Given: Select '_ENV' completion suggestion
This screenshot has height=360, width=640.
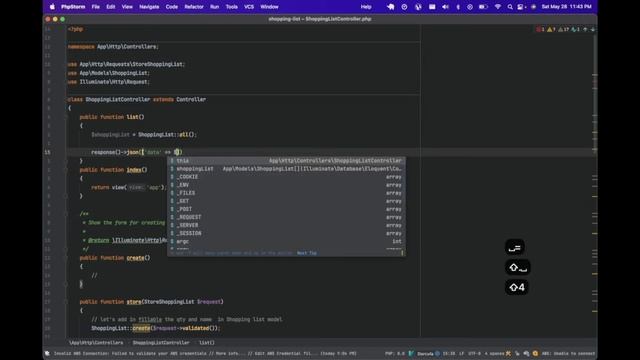Looking at the screenshot, I should point(286,185).
